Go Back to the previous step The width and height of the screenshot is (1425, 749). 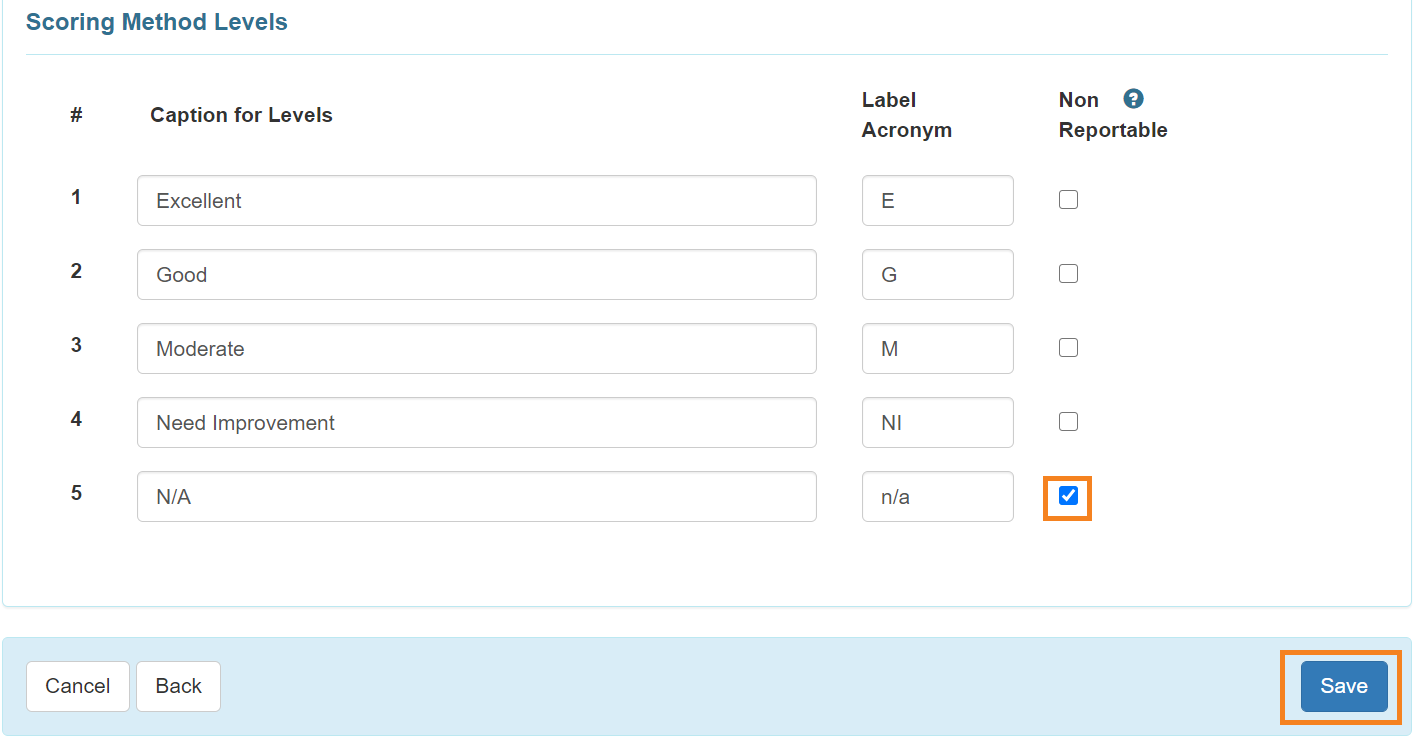click(178, 686)
